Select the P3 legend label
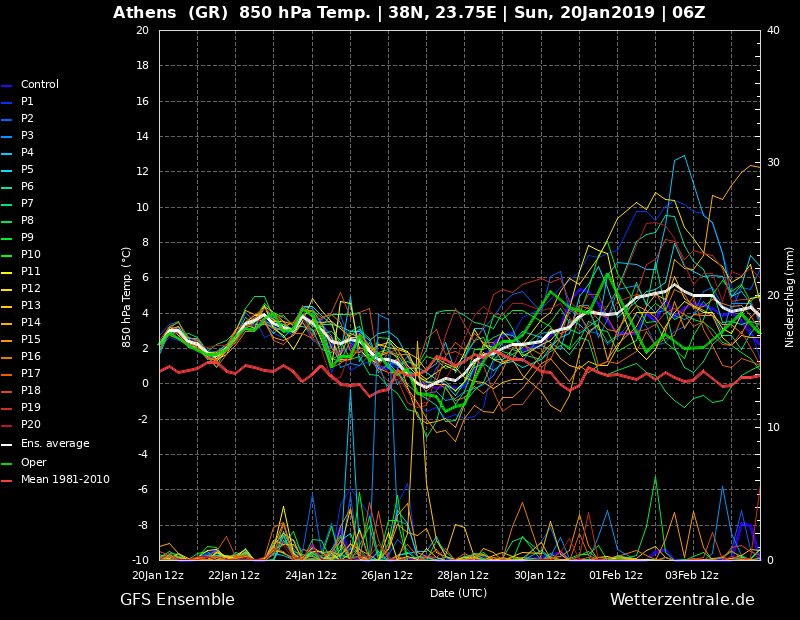 coord(27,135)
